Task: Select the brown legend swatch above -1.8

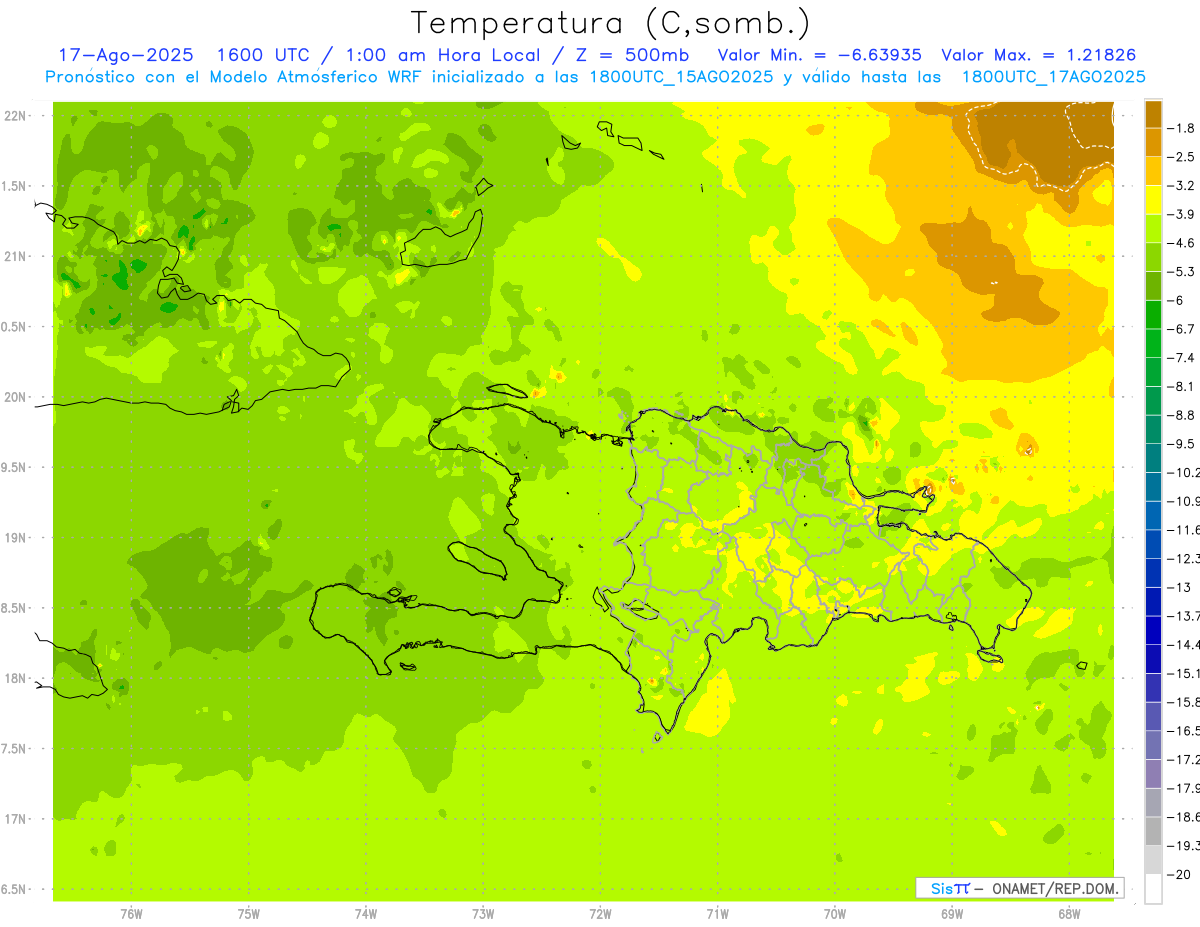Action: point(1153,114)
